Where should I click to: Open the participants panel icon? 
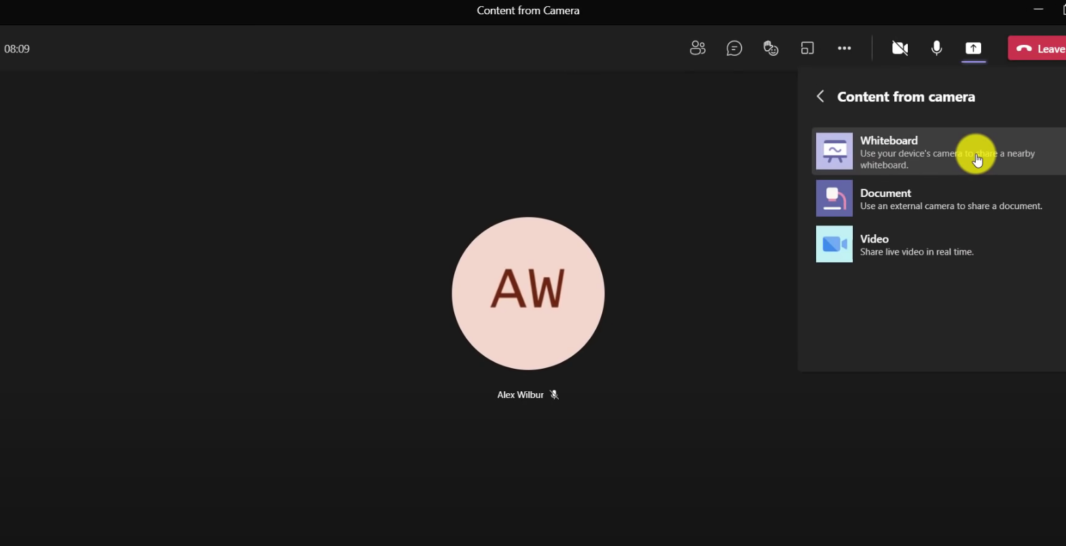[x=698, y=48]
